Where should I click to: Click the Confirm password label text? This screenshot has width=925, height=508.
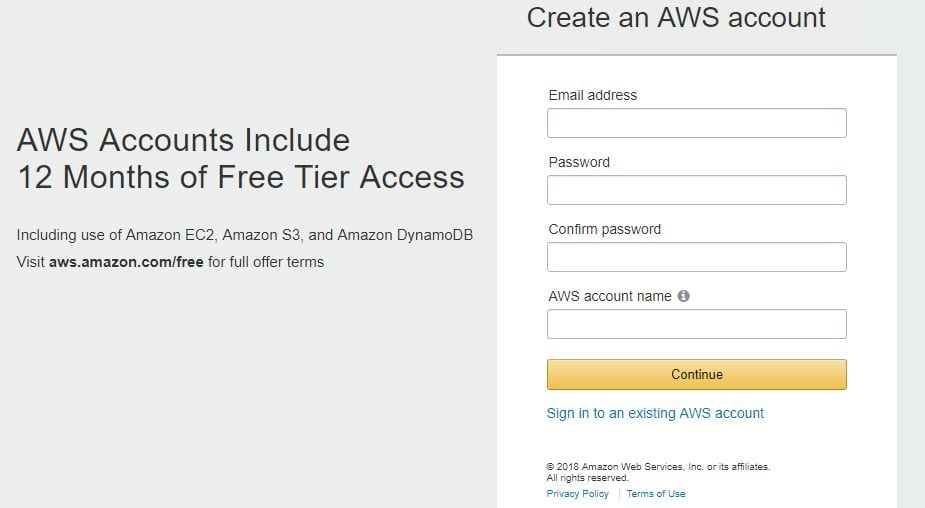pos(605,230)
